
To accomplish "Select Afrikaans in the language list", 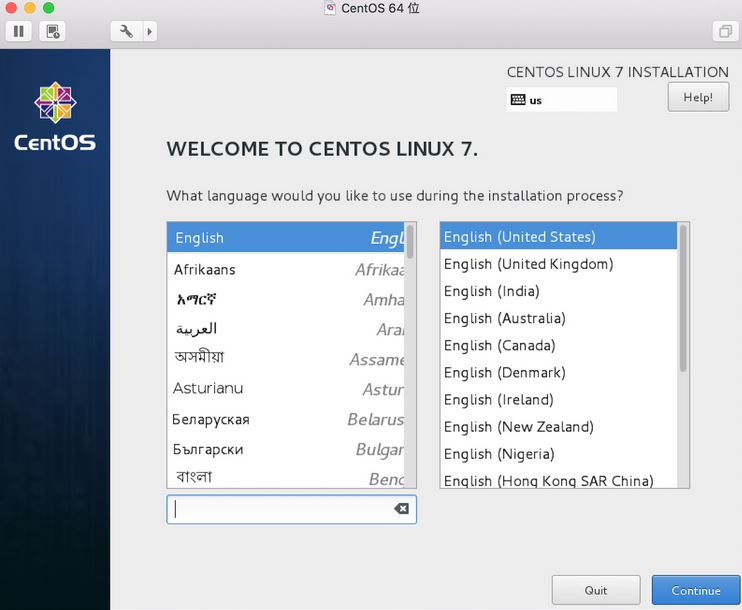I will [x=286, y=269].
